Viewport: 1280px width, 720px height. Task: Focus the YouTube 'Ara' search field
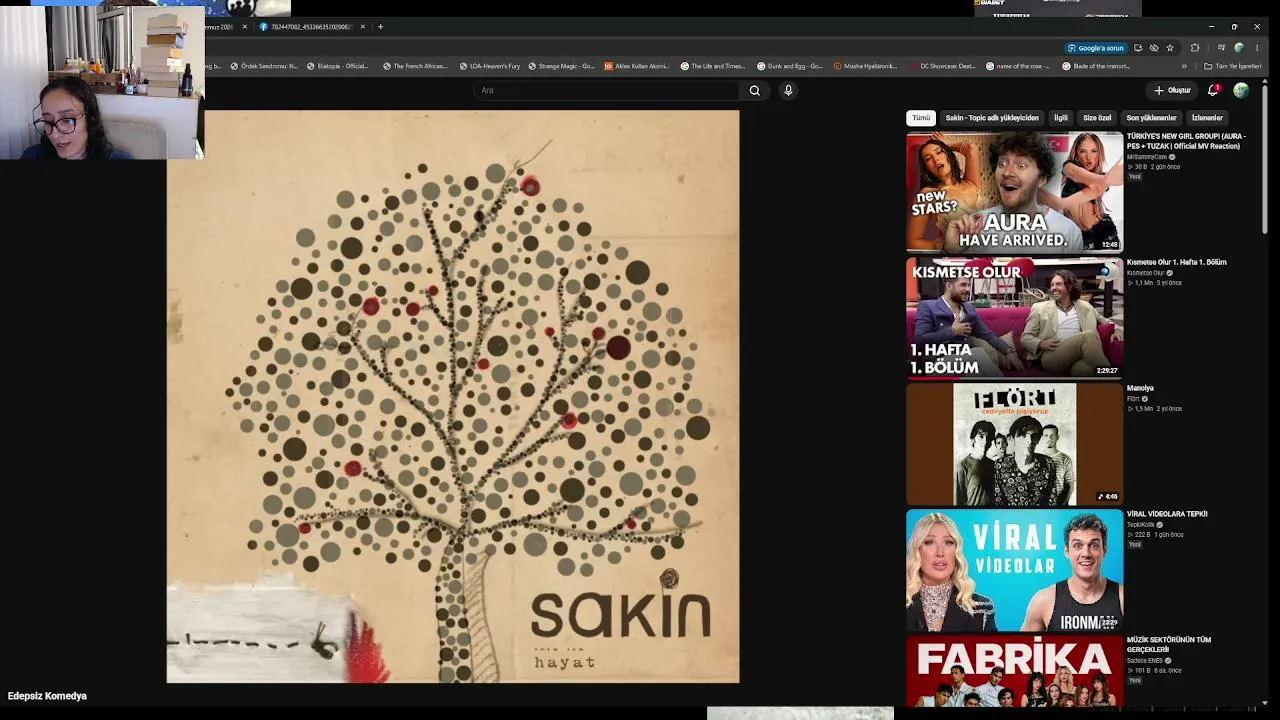(605, 90)
